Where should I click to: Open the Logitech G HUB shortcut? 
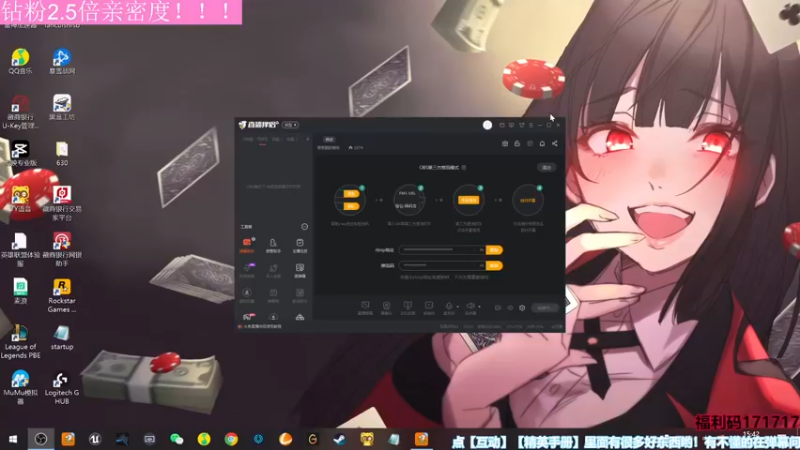62,388
